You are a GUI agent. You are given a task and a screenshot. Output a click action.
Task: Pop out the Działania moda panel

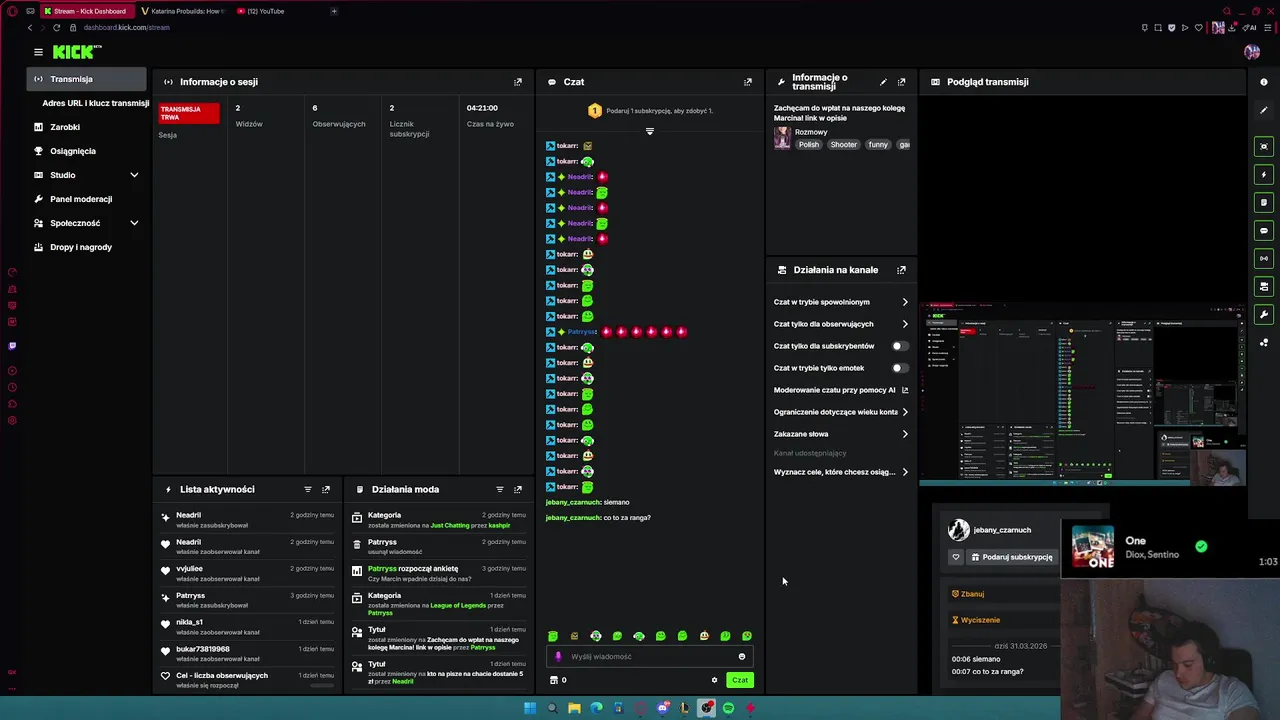(x=518, y=489)
